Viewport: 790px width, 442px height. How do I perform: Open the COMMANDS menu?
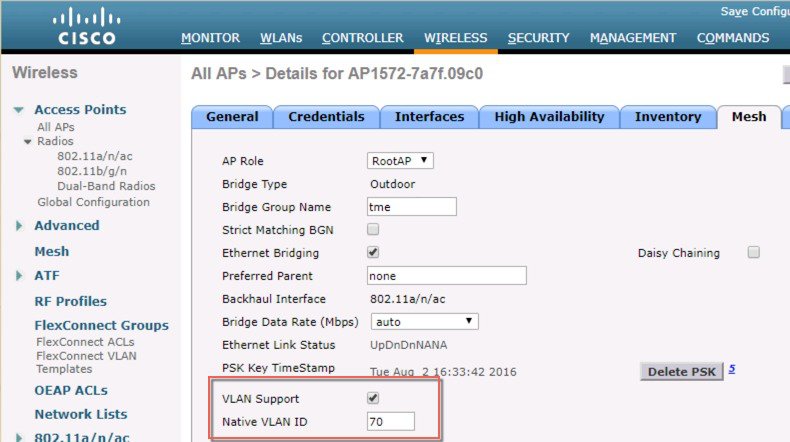[x=733, y=38]
